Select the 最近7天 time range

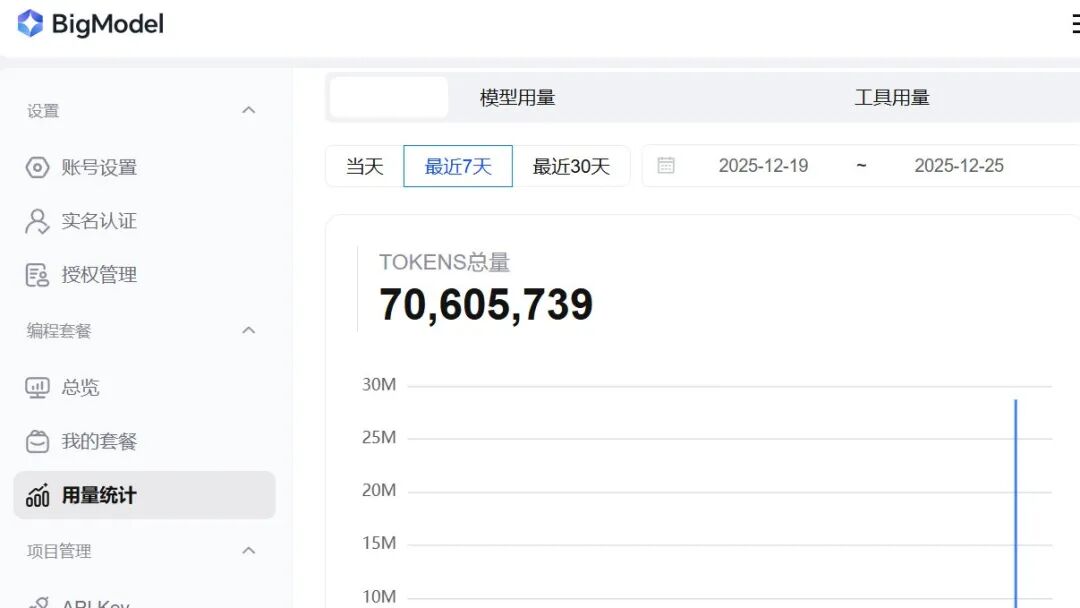coord(458,166)
